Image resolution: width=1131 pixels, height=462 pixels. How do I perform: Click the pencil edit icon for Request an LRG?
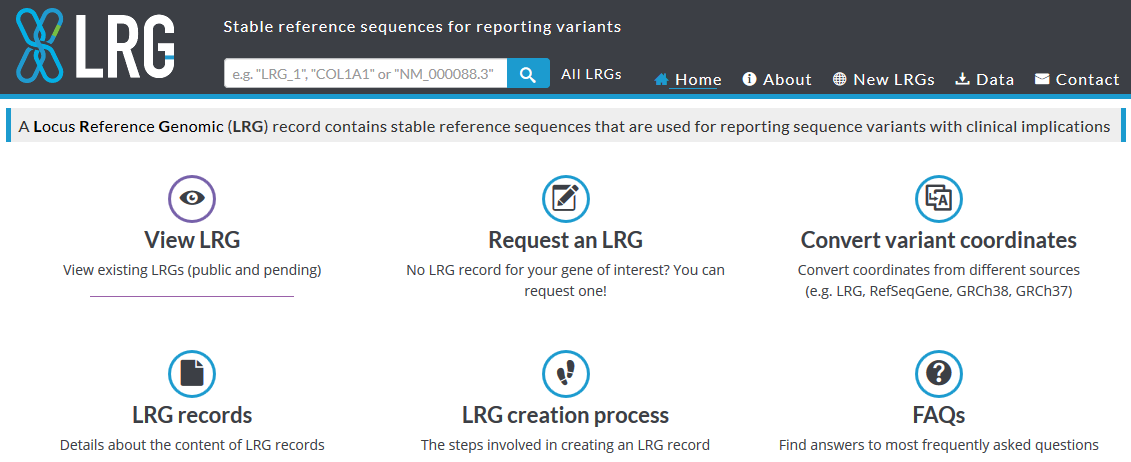point(565,198)
